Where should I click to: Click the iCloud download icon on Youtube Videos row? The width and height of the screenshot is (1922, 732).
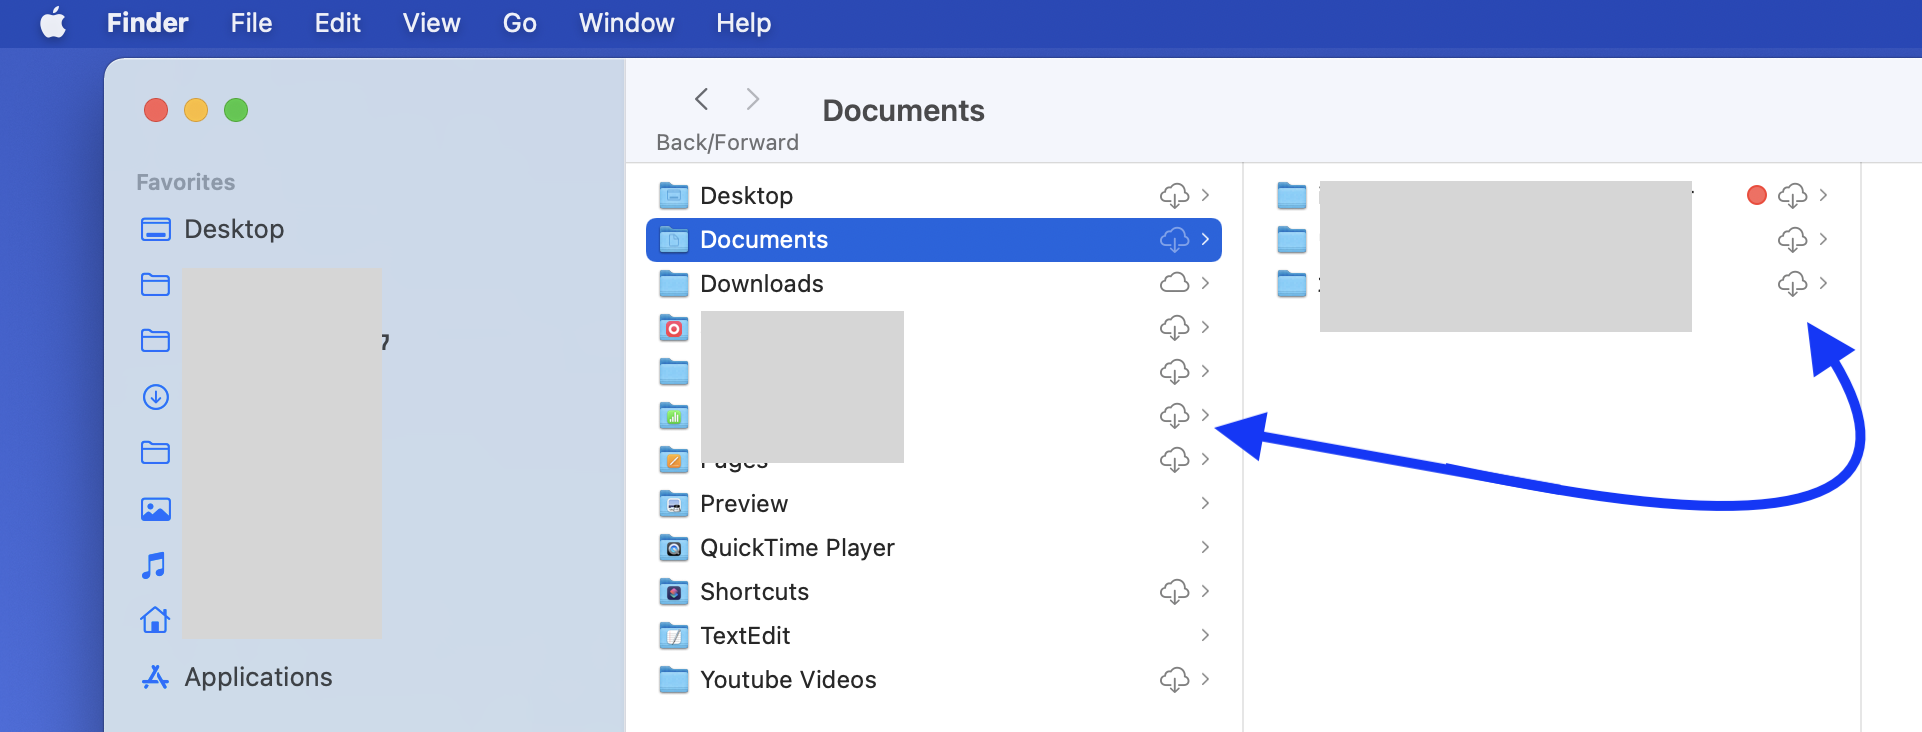pos(1174,679)
